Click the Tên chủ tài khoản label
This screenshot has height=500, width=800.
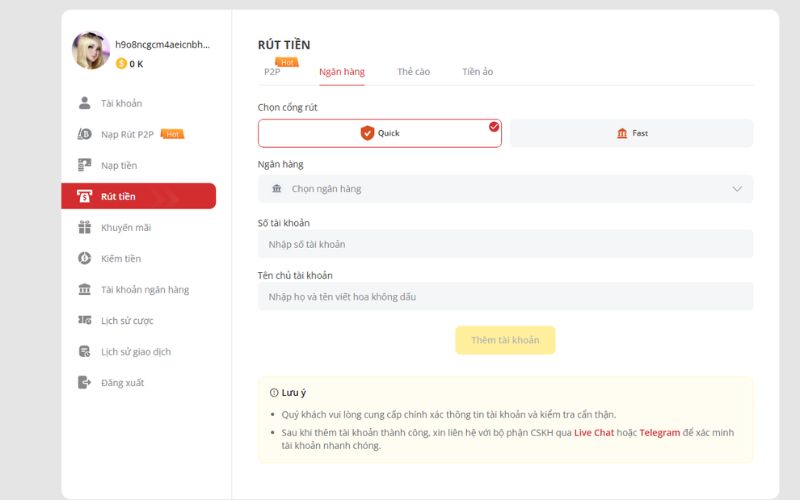pos(295,276)
